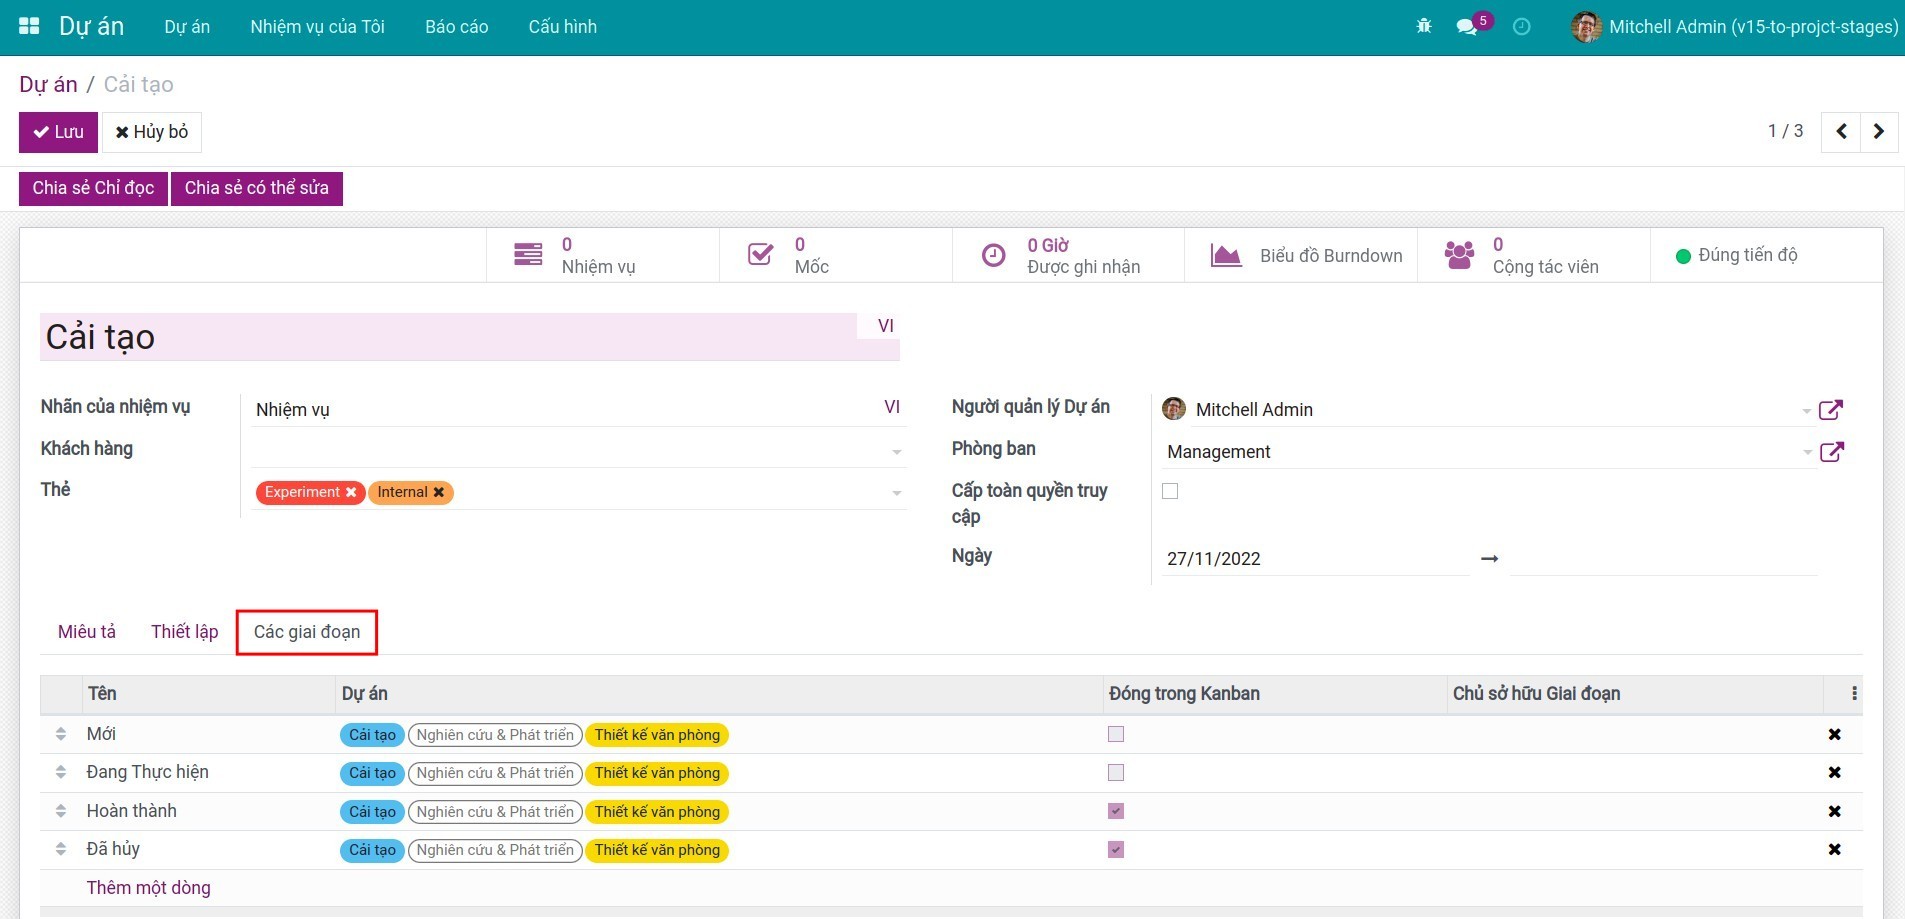Open the Báo cáo menu

point(456,27)
